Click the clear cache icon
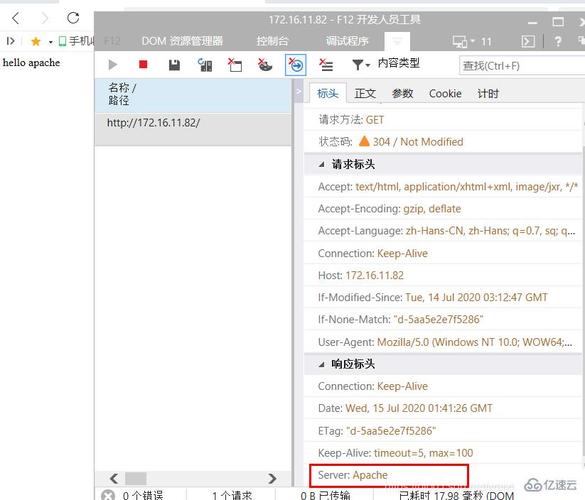This screenshot has height=500, width=585. point(235,65)
